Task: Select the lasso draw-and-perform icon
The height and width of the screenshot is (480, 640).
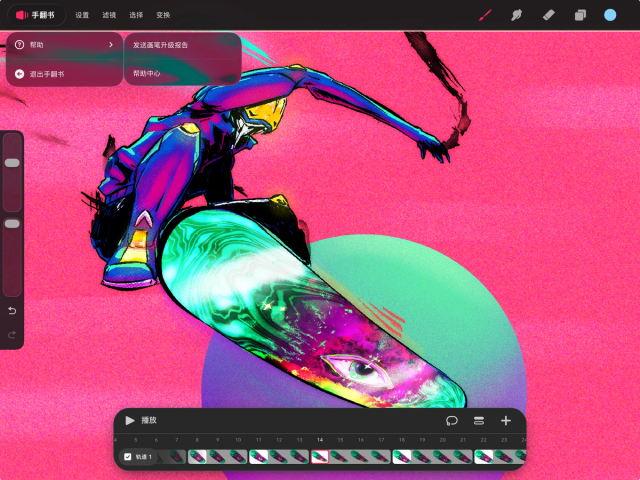Action: (x=452, y=420)
